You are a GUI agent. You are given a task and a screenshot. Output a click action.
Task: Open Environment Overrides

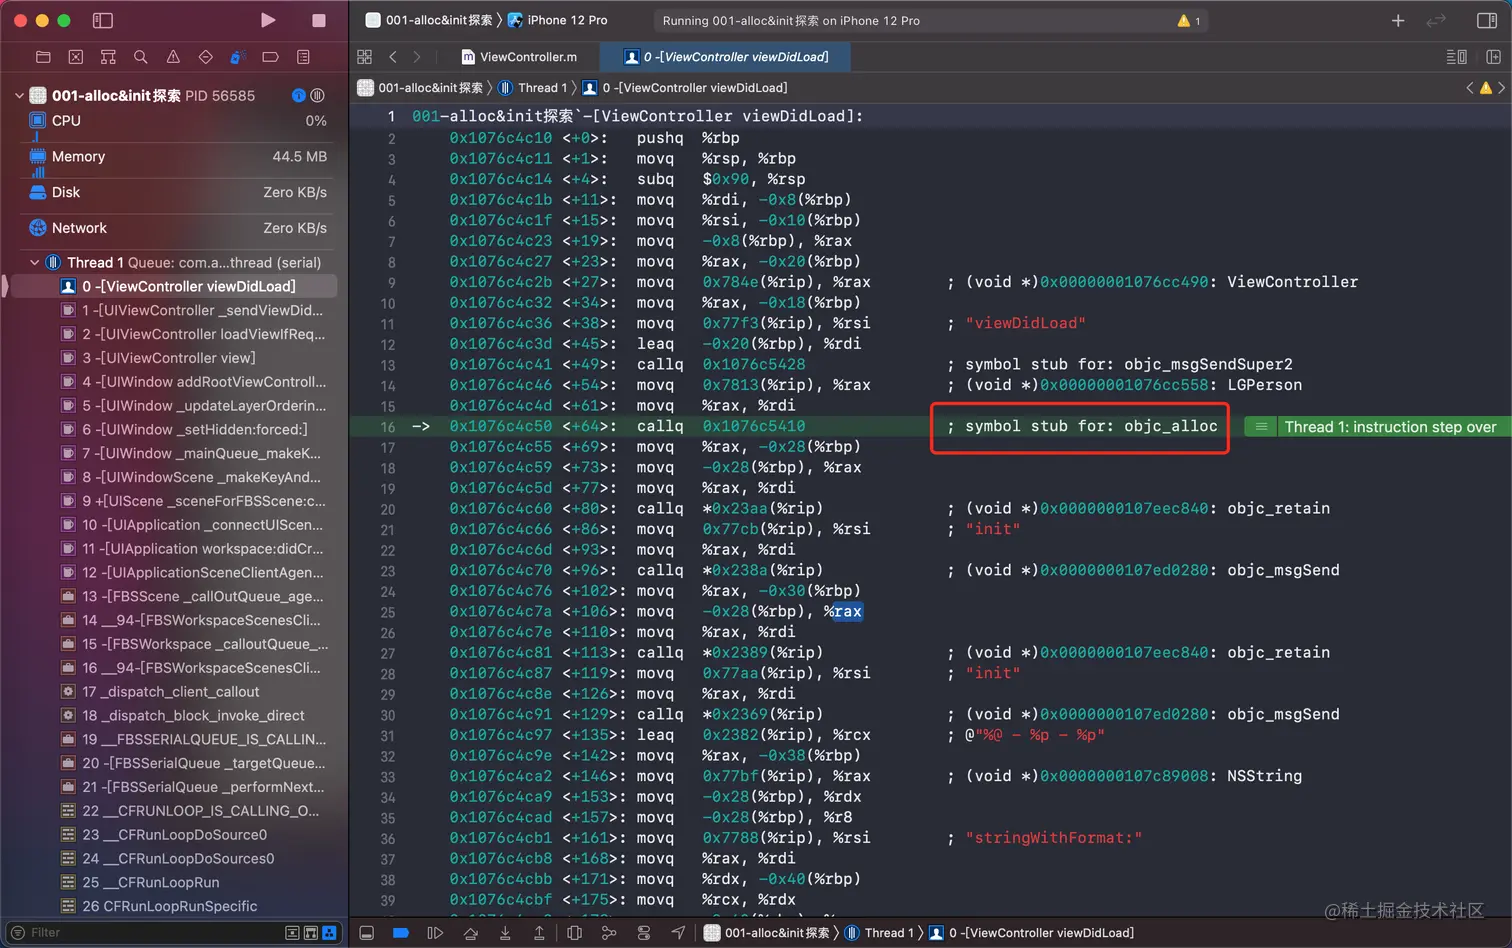point(644,933)
